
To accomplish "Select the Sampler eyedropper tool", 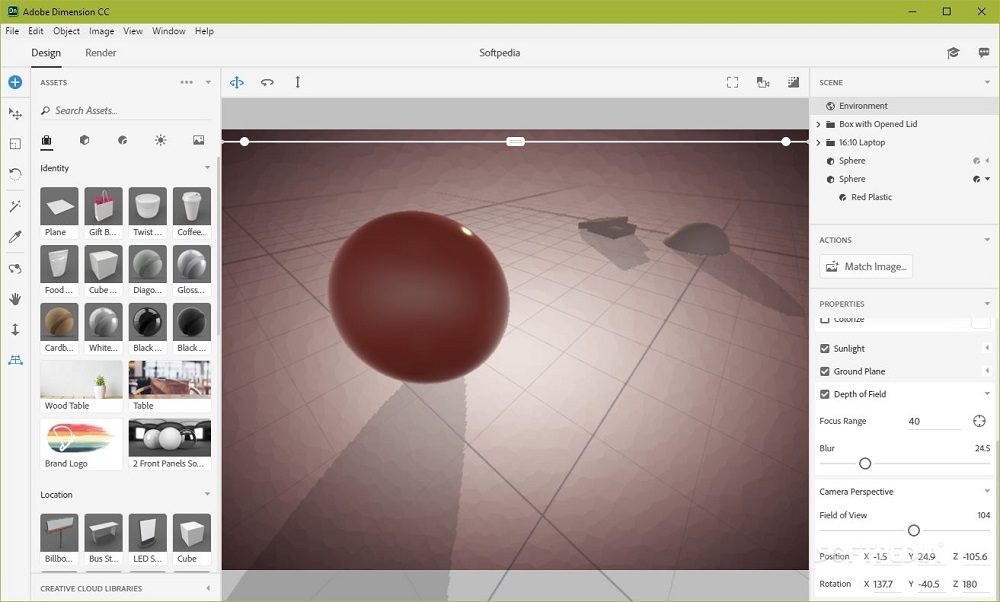I will [x=14, y=237].
